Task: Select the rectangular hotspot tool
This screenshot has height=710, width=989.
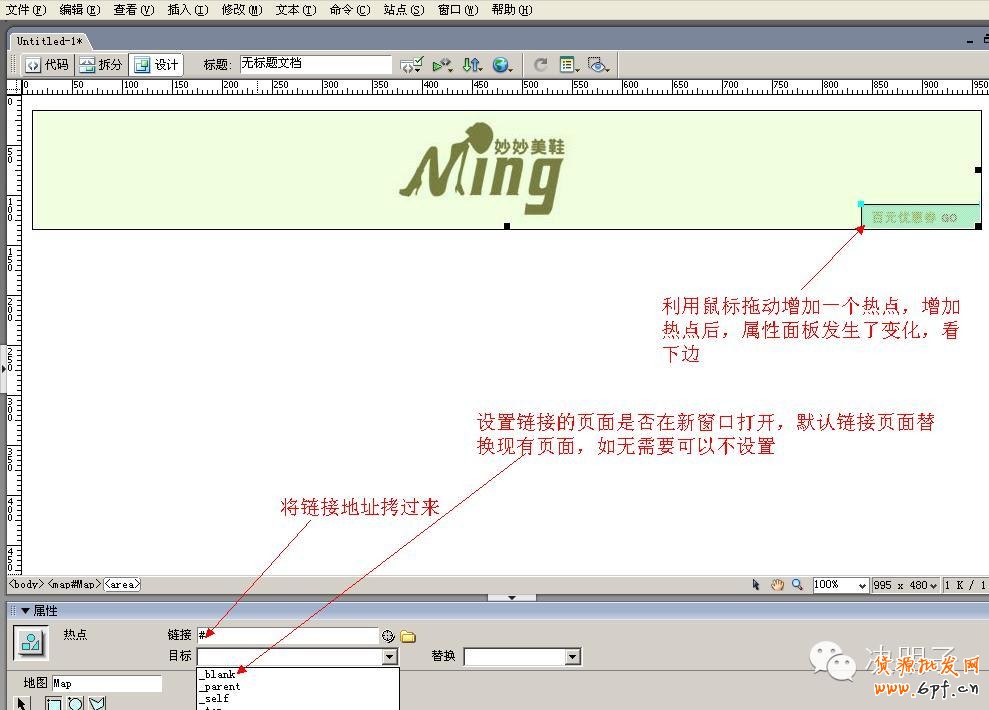Action: (x=54, y=703)
